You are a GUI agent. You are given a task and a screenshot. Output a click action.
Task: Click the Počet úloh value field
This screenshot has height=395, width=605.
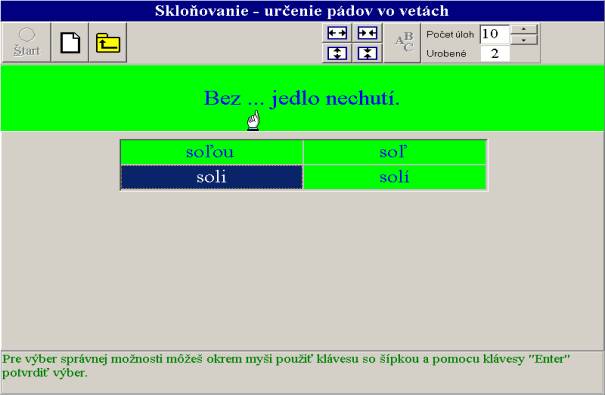coord(495,34)
